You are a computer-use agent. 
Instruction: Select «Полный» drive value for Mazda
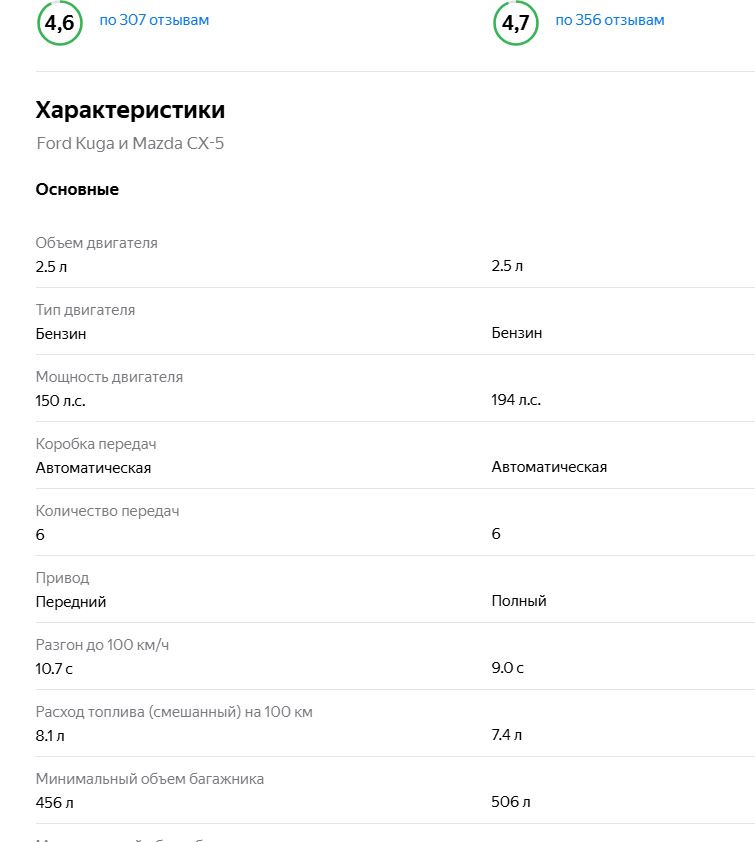(x=518, y=601)
